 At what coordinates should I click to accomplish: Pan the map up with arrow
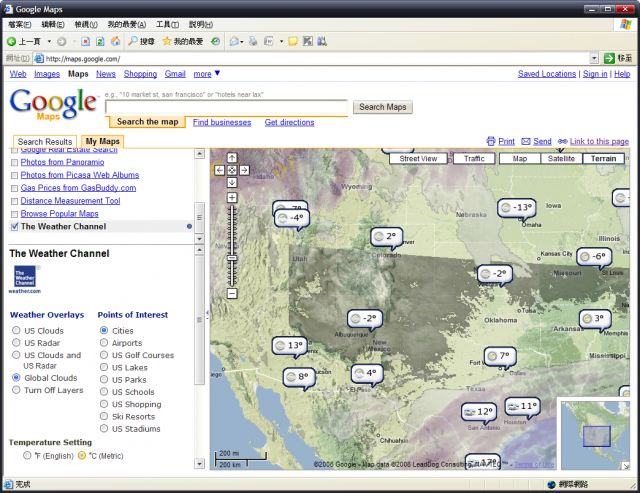click(232, 158)
